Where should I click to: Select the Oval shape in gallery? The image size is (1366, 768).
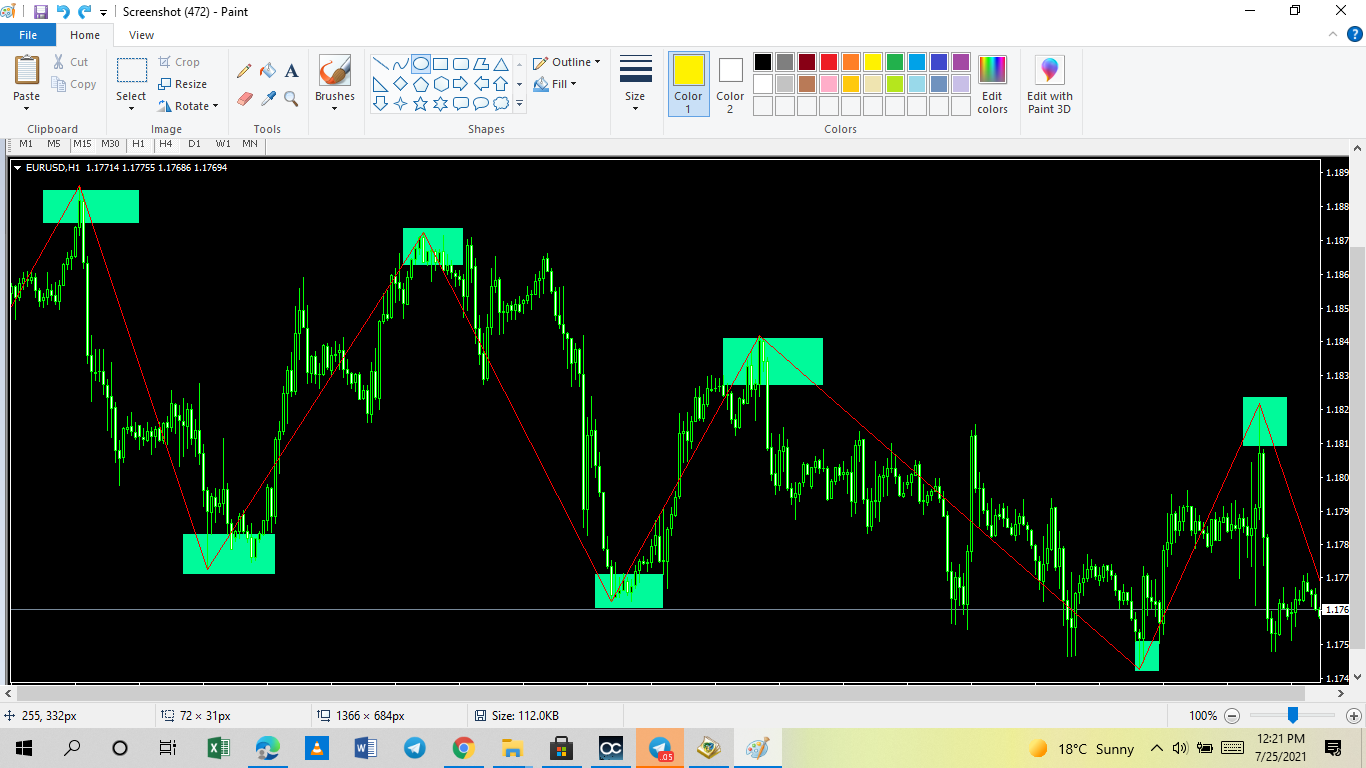pos(420,64)
